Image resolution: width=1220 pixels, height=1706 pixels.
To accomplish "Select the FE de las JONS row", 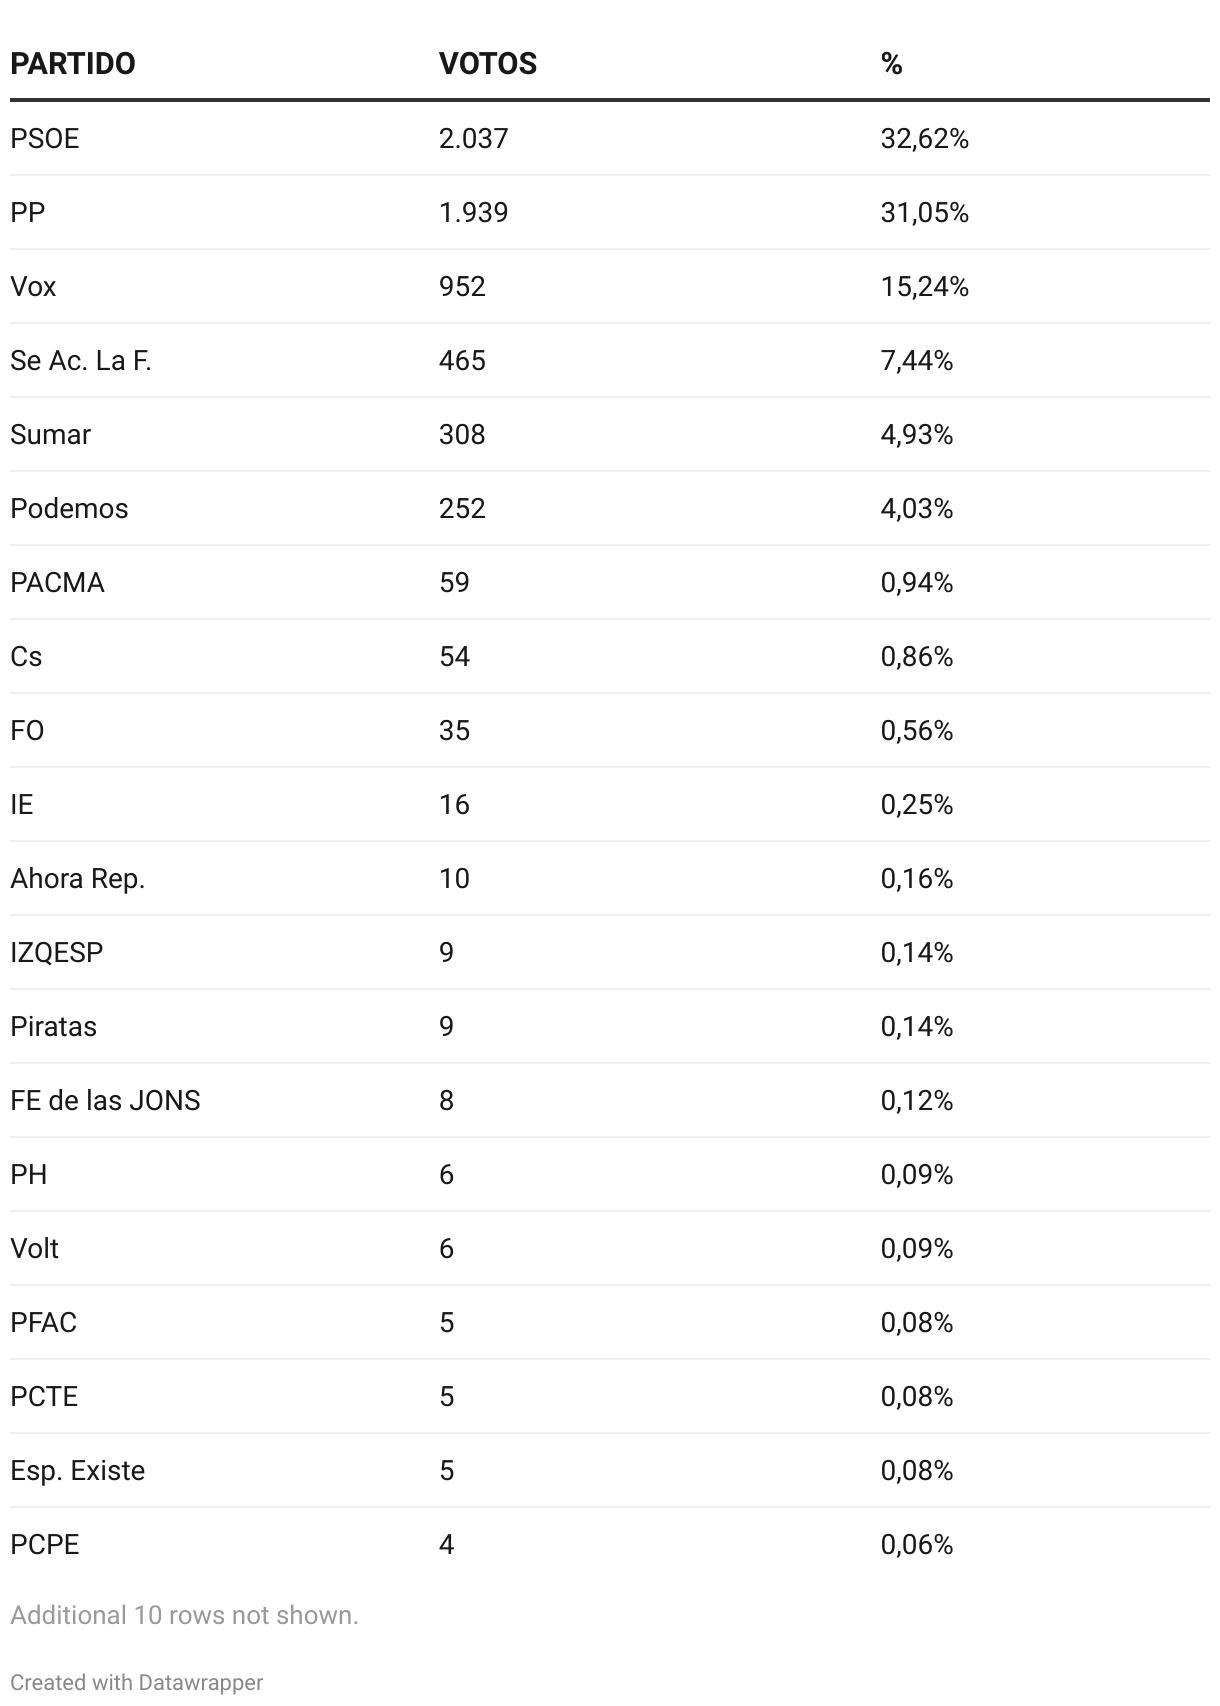I will tap(610, 1100).
